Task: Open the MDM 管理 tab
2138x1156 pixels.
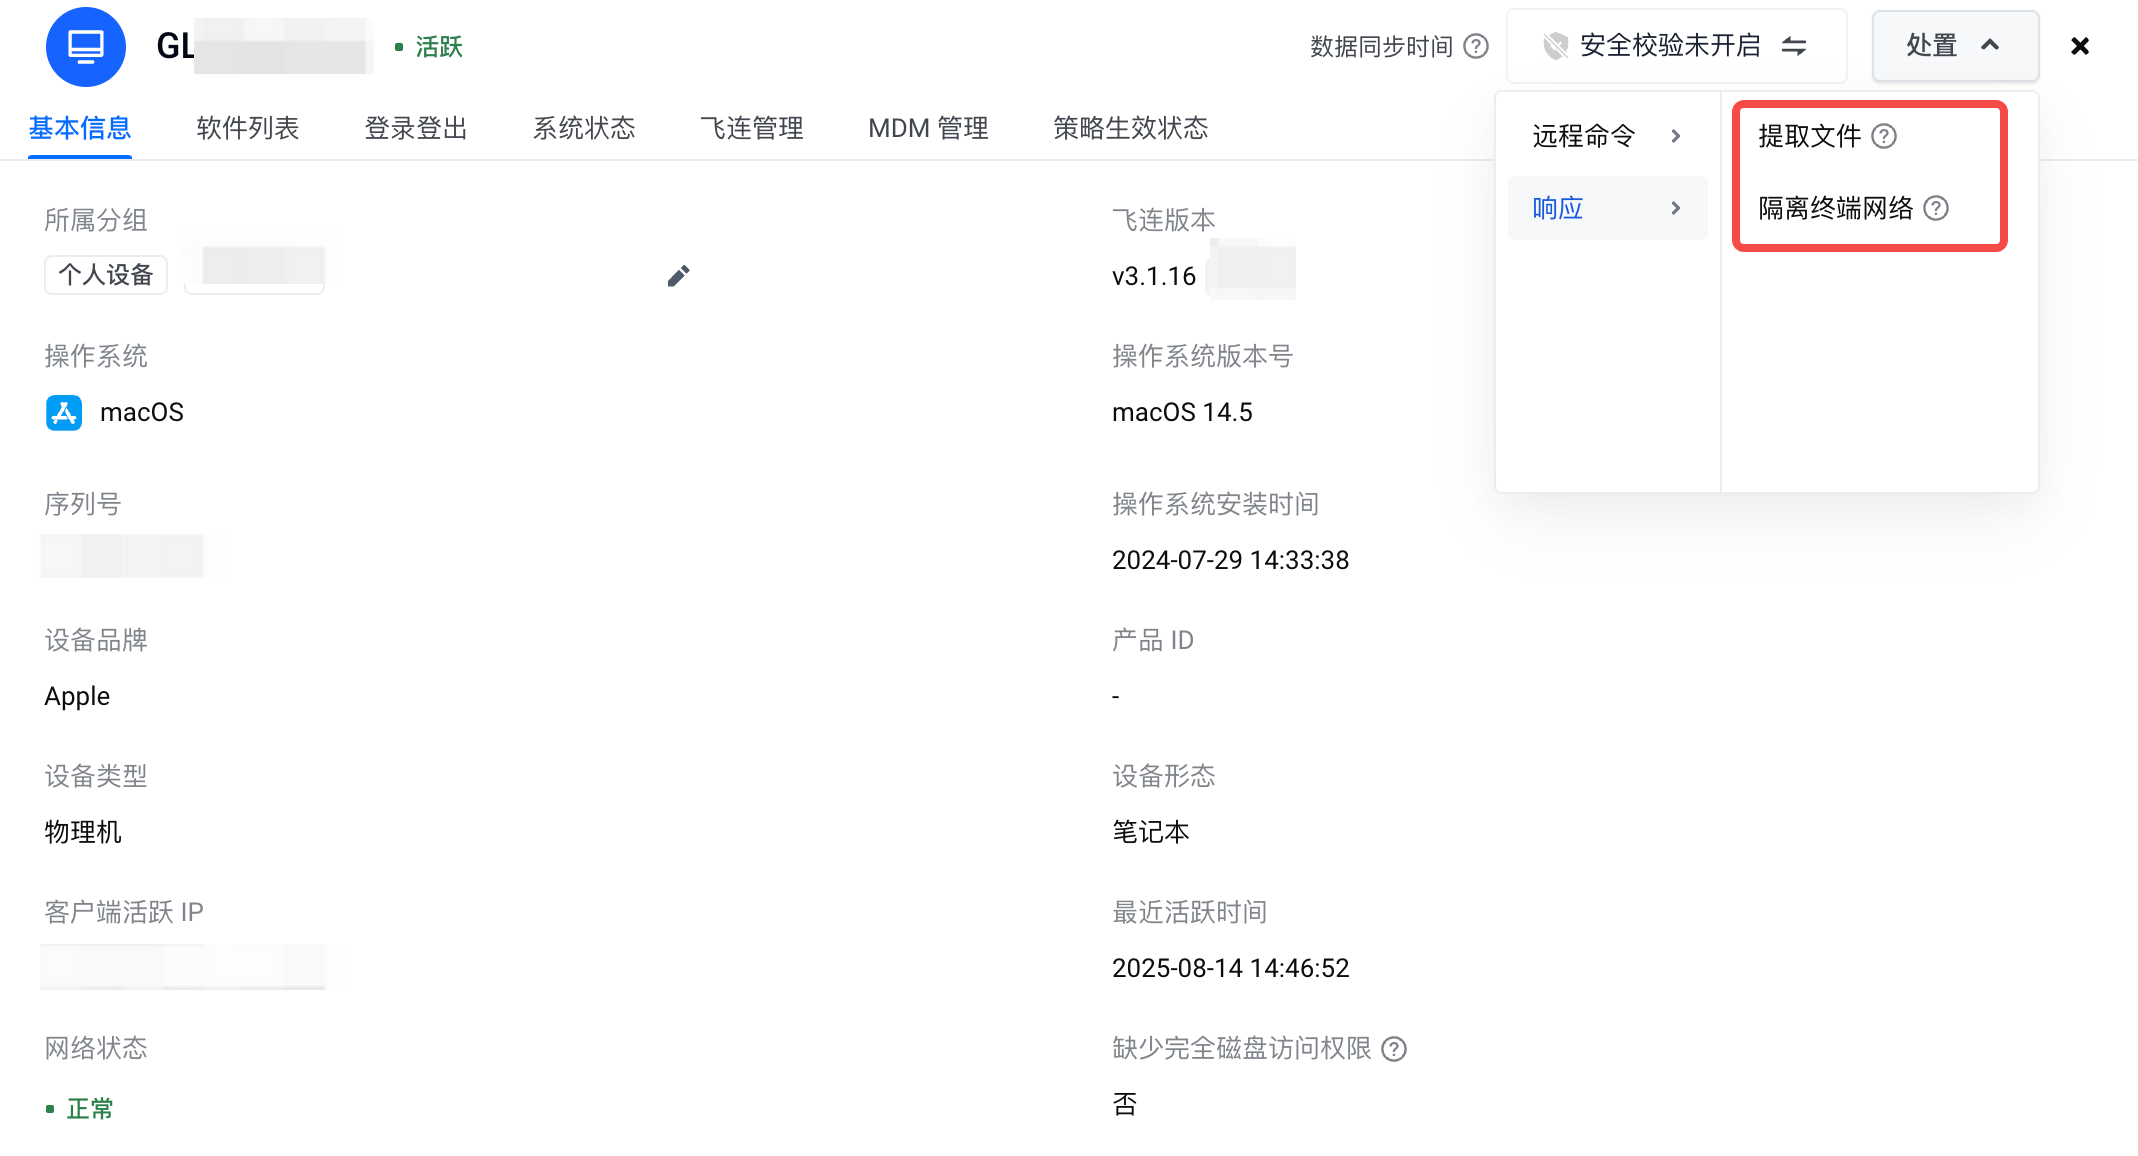Action: (928, 128)
